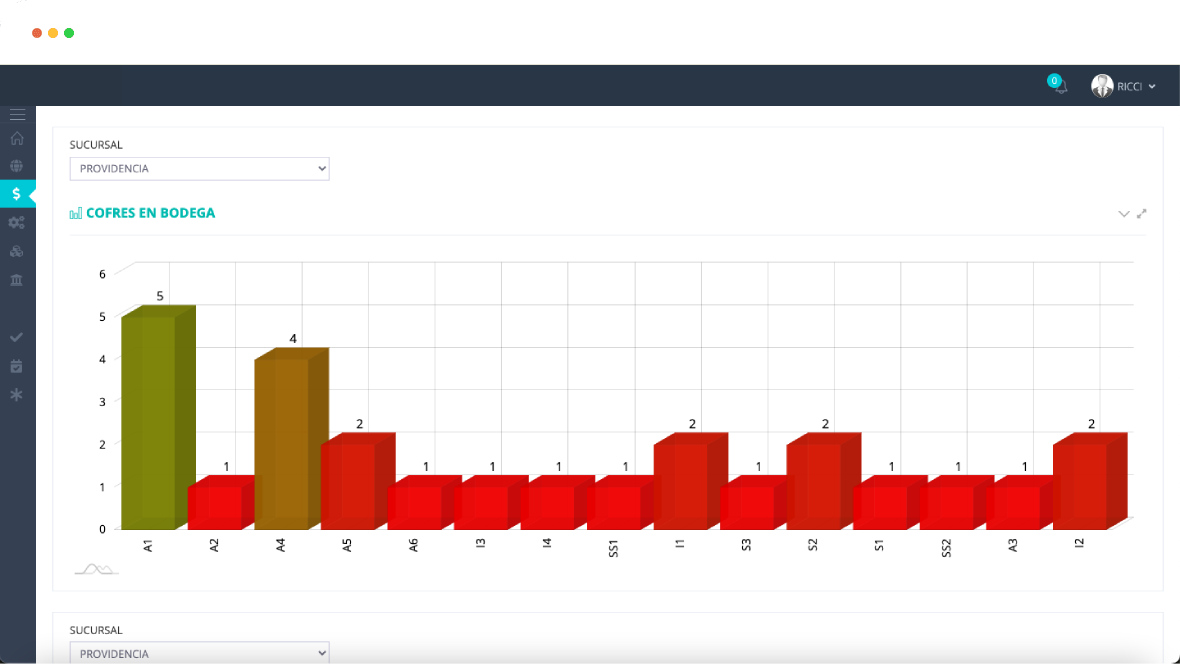Click the globe icon in sidebar

tap(17, 166)
